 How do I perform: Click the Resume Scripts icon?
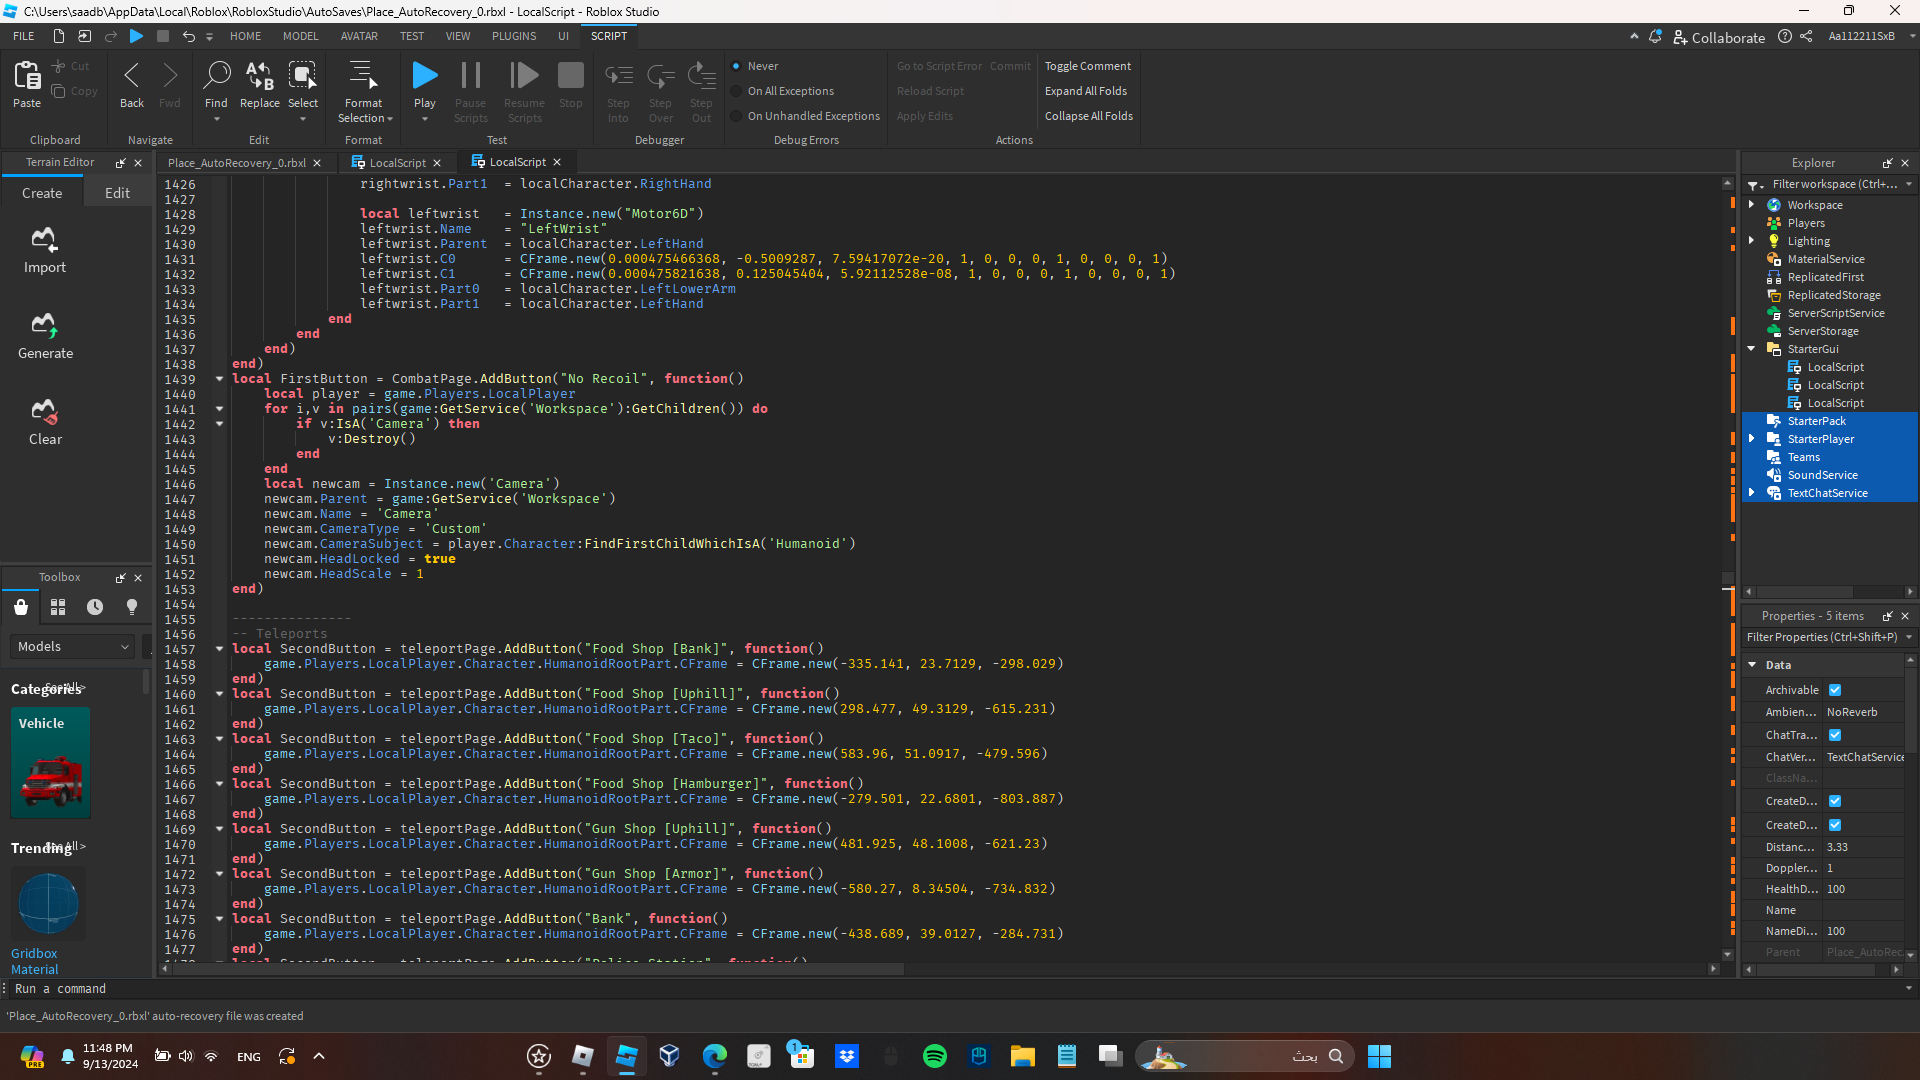pyautogui.click(x=524, y=75)
